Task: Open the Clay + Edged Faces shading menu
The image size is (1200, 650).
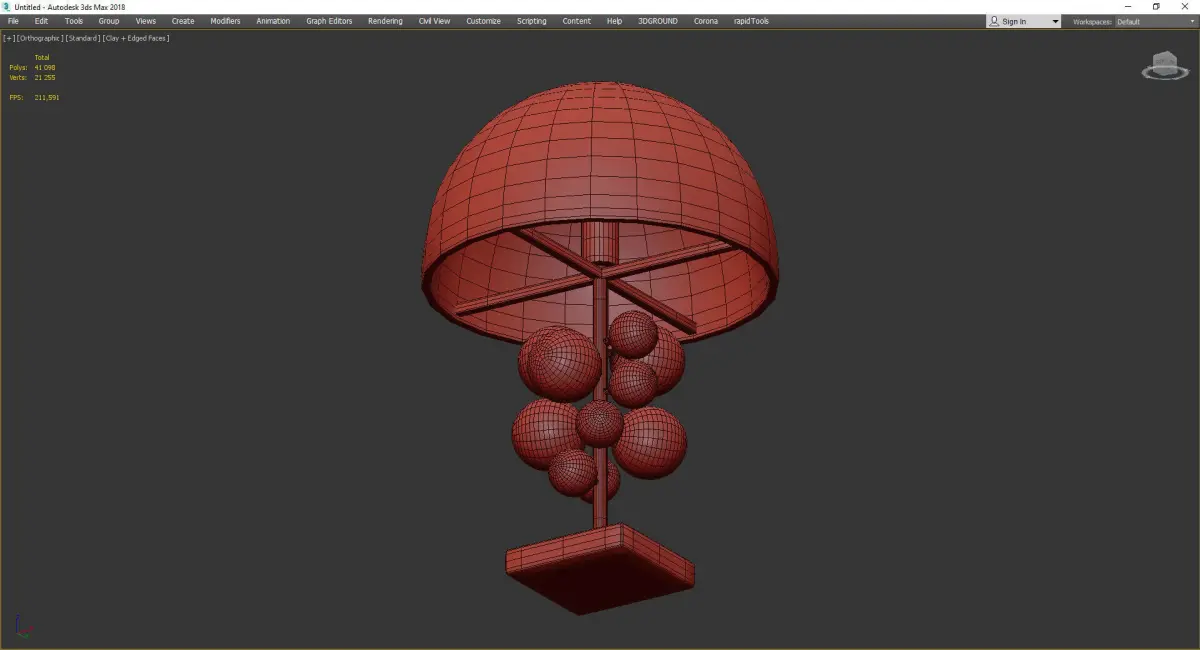Action: 135,38
